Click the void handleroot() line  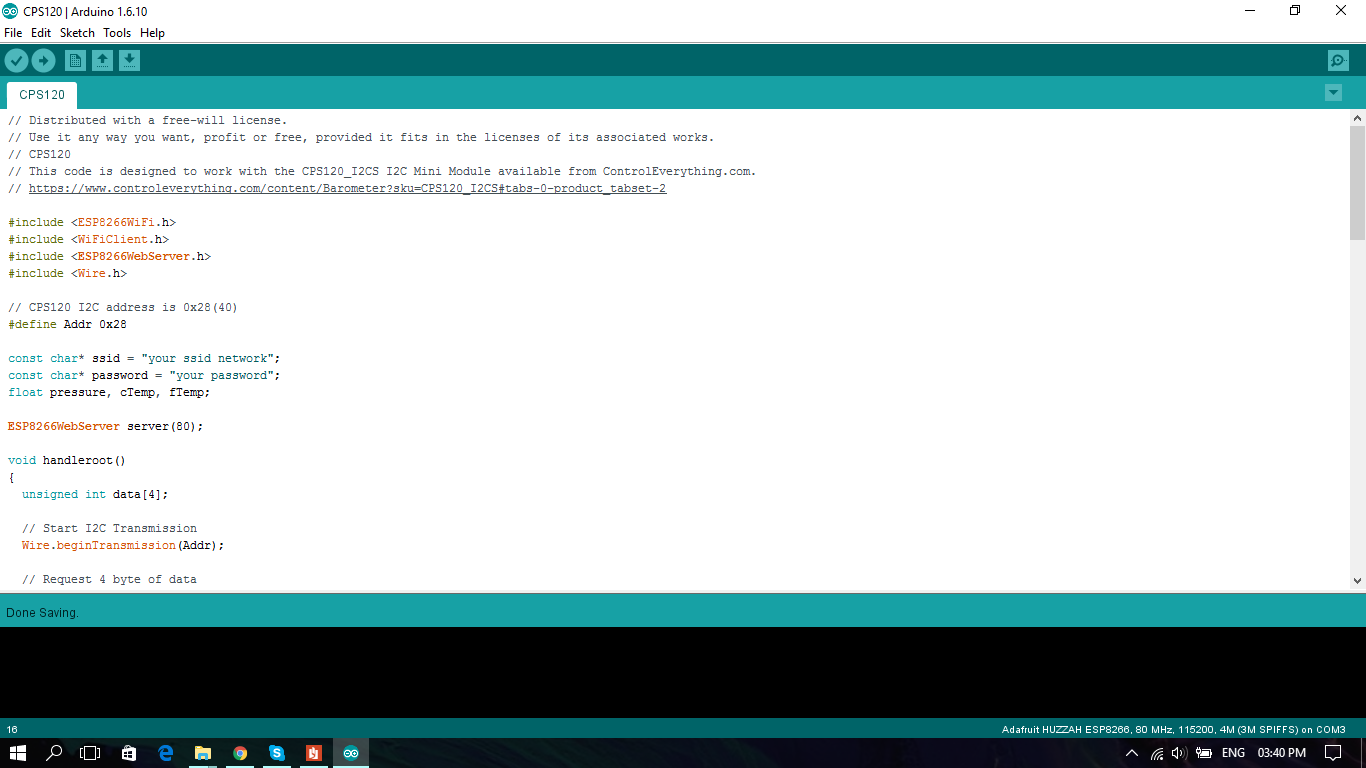coord(67,460)
